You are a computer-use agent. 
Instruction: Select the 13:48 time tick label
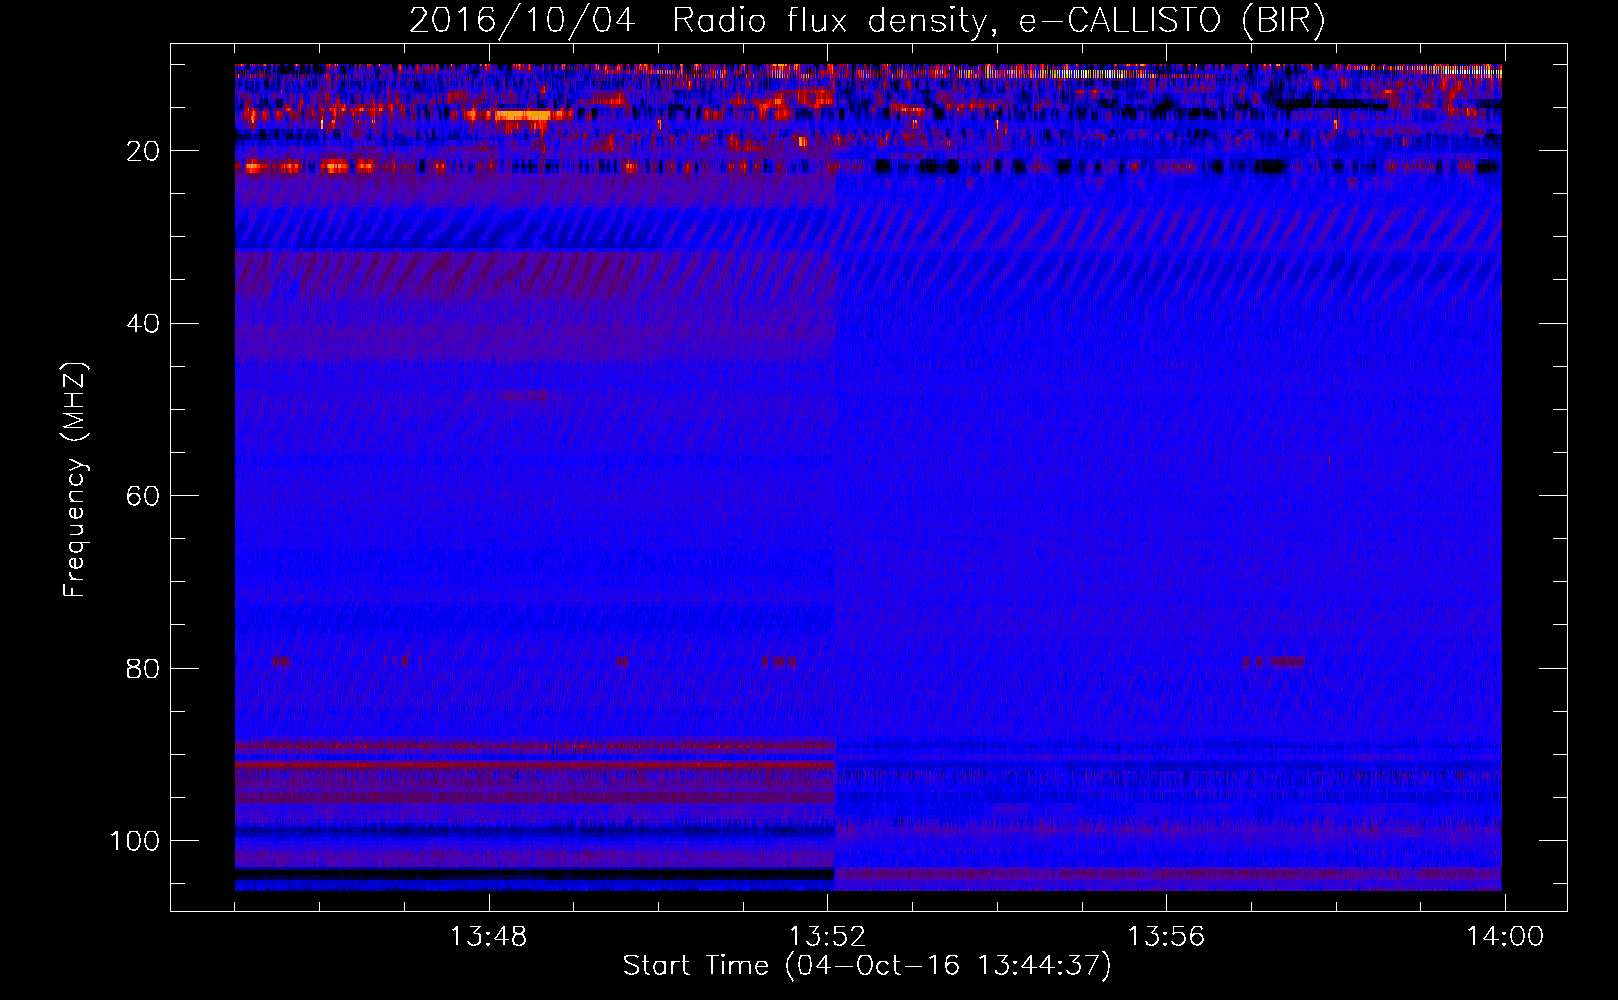tap(488, 937)
